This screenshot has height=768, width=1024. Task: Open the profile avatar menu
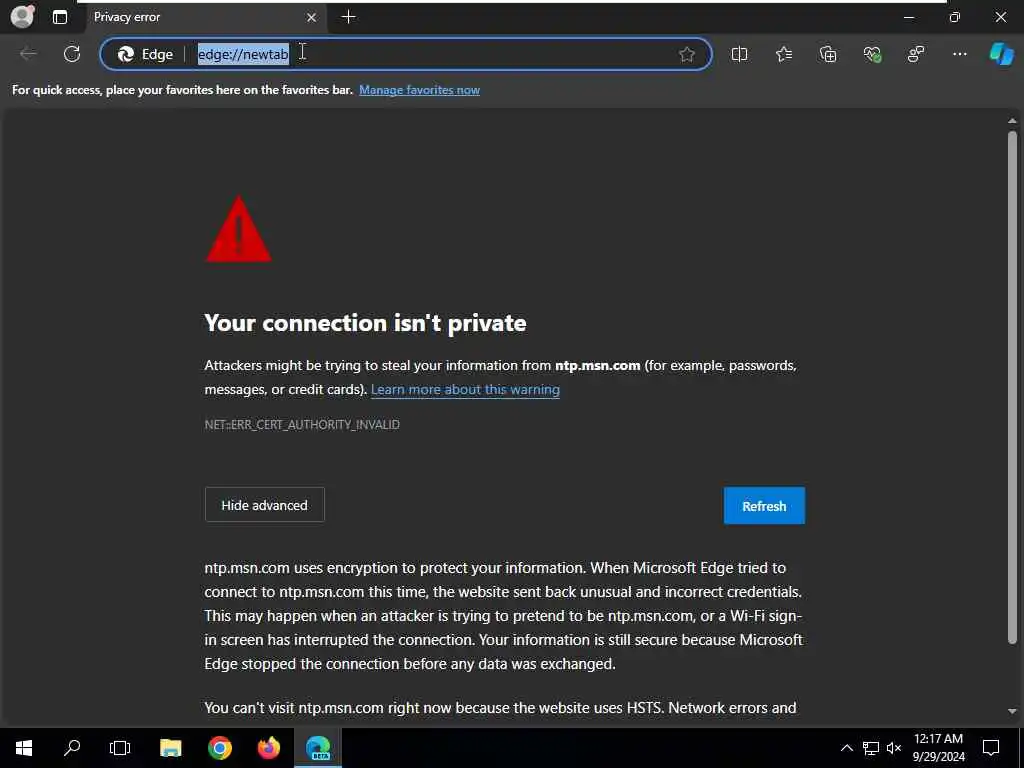22,16
